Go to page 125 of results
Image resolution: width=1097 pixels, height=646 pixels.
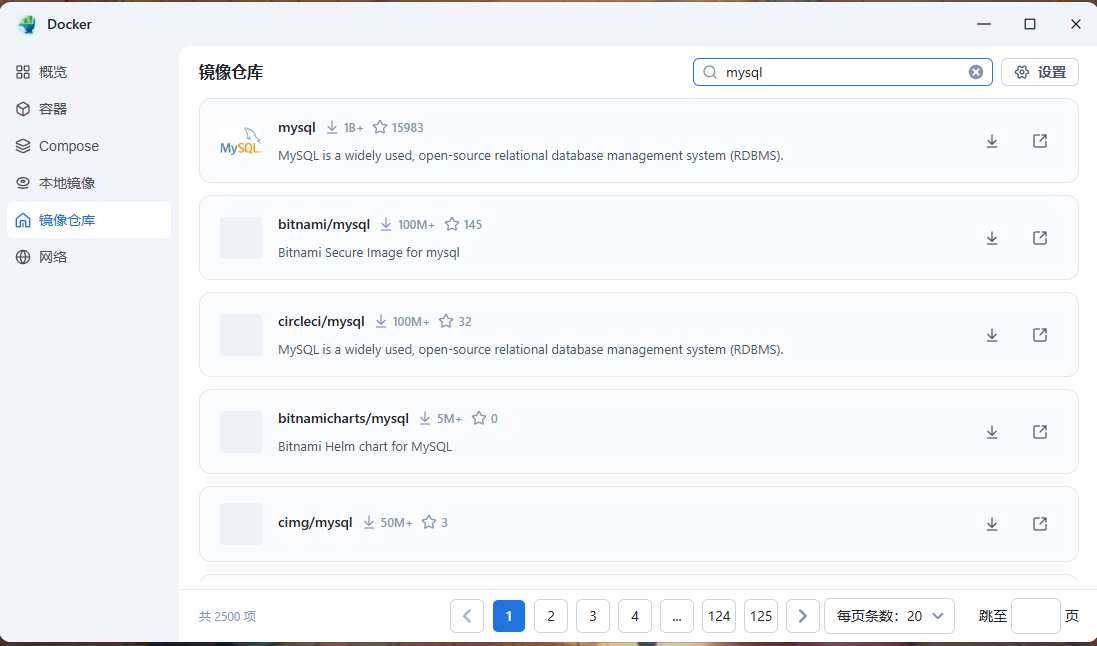pyautogui.click(x=760, y=615)
